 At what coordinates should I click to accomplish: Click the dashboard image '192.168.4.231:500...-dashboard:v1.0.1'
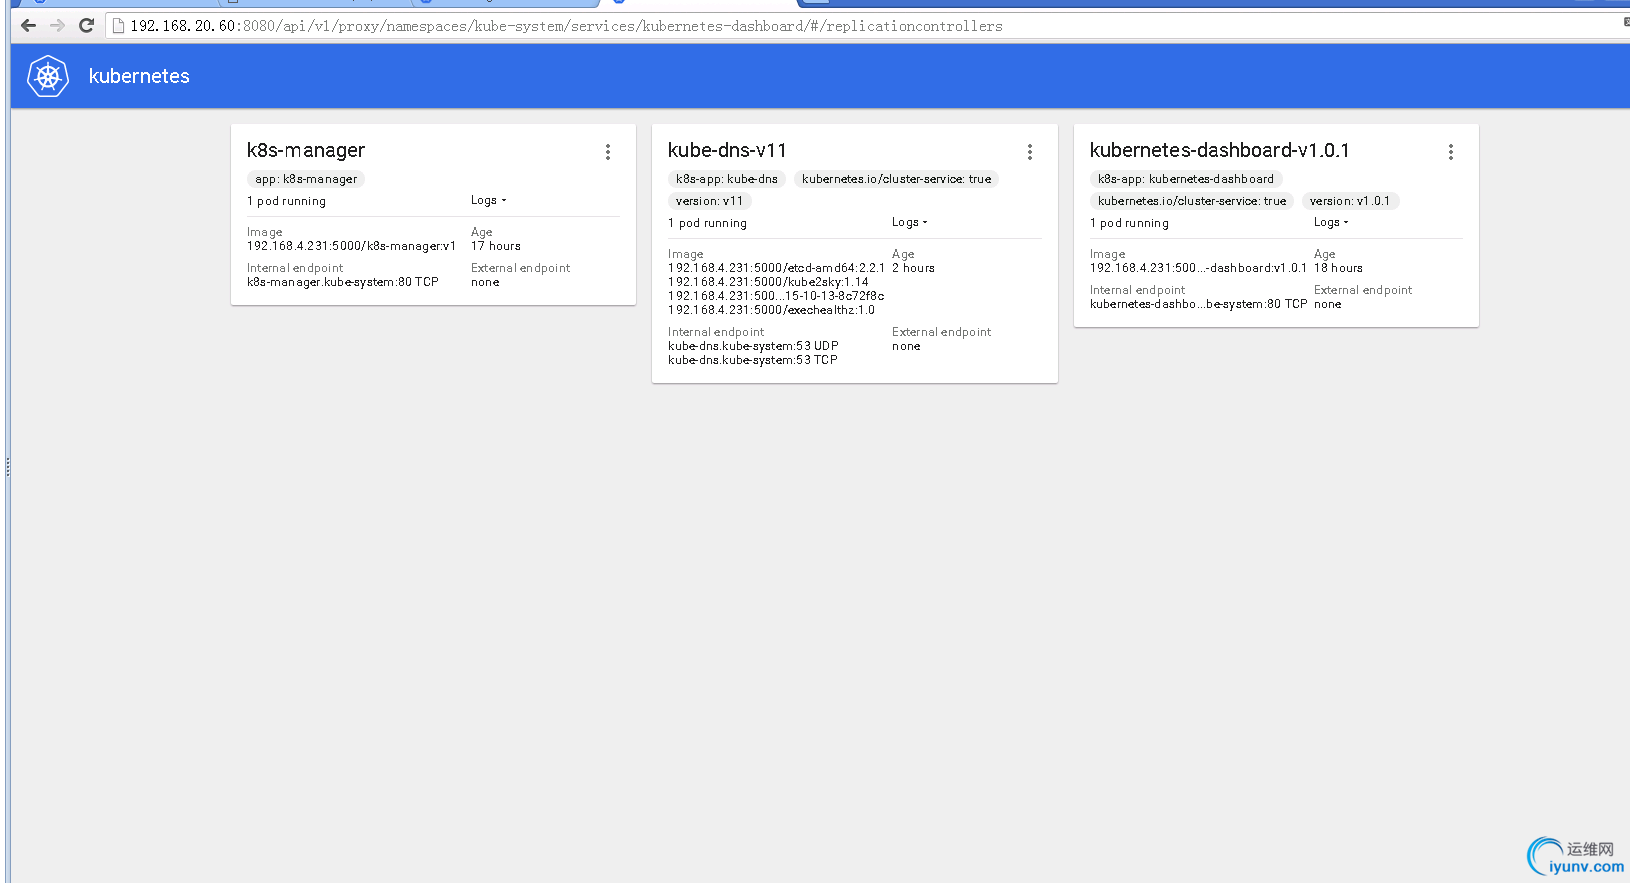(x=1199, y=268)
